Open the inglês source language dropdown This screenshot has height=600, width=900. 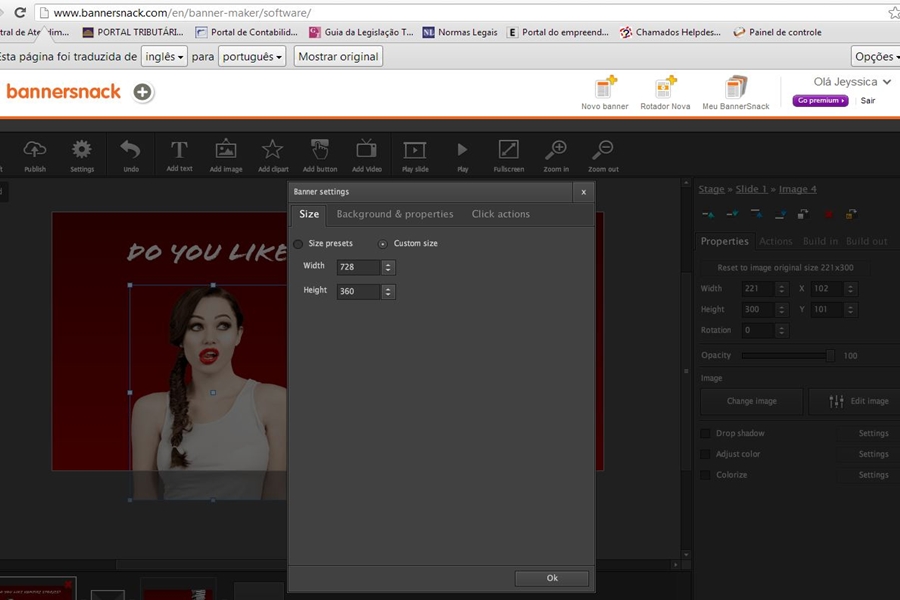click(164, 56)
